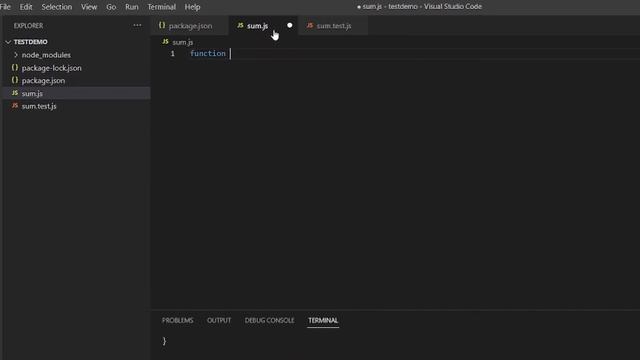Click the unsaved dot on sum.js tab
Screen dimensions: 640x360
pyautogui.click(x=289, y=25)
